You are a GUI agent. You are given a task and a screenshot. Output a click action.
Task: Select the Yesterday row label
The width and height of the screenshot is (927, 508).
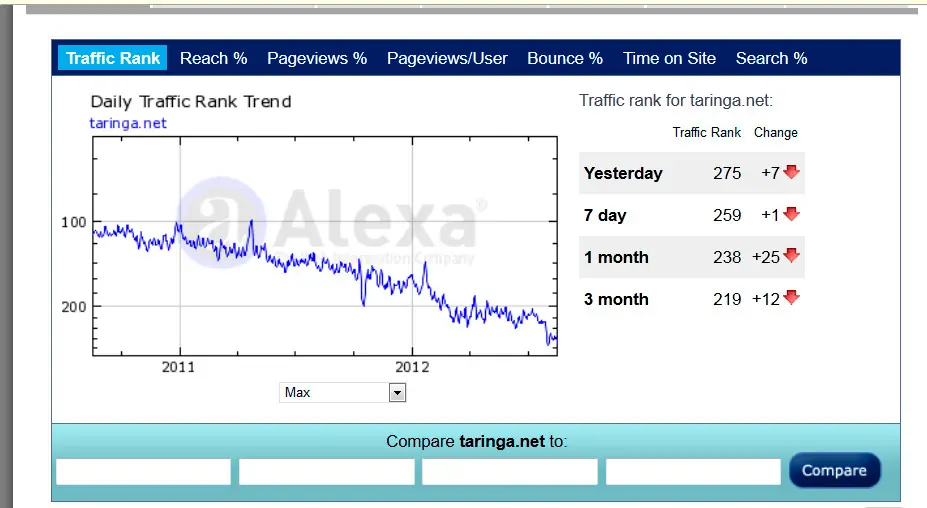point(623,173)
